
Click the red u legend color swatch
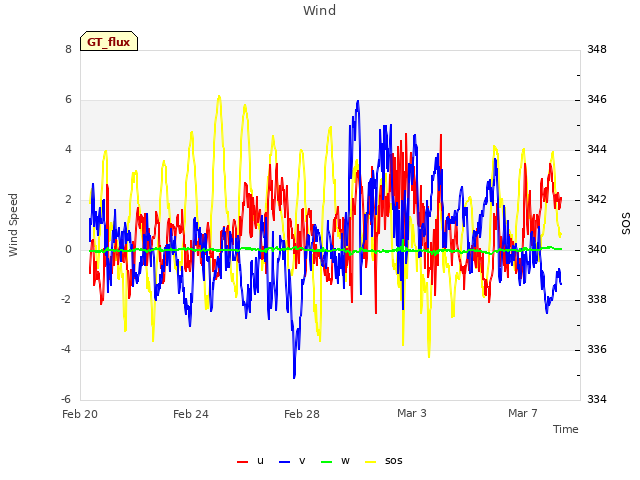point(242,462)
